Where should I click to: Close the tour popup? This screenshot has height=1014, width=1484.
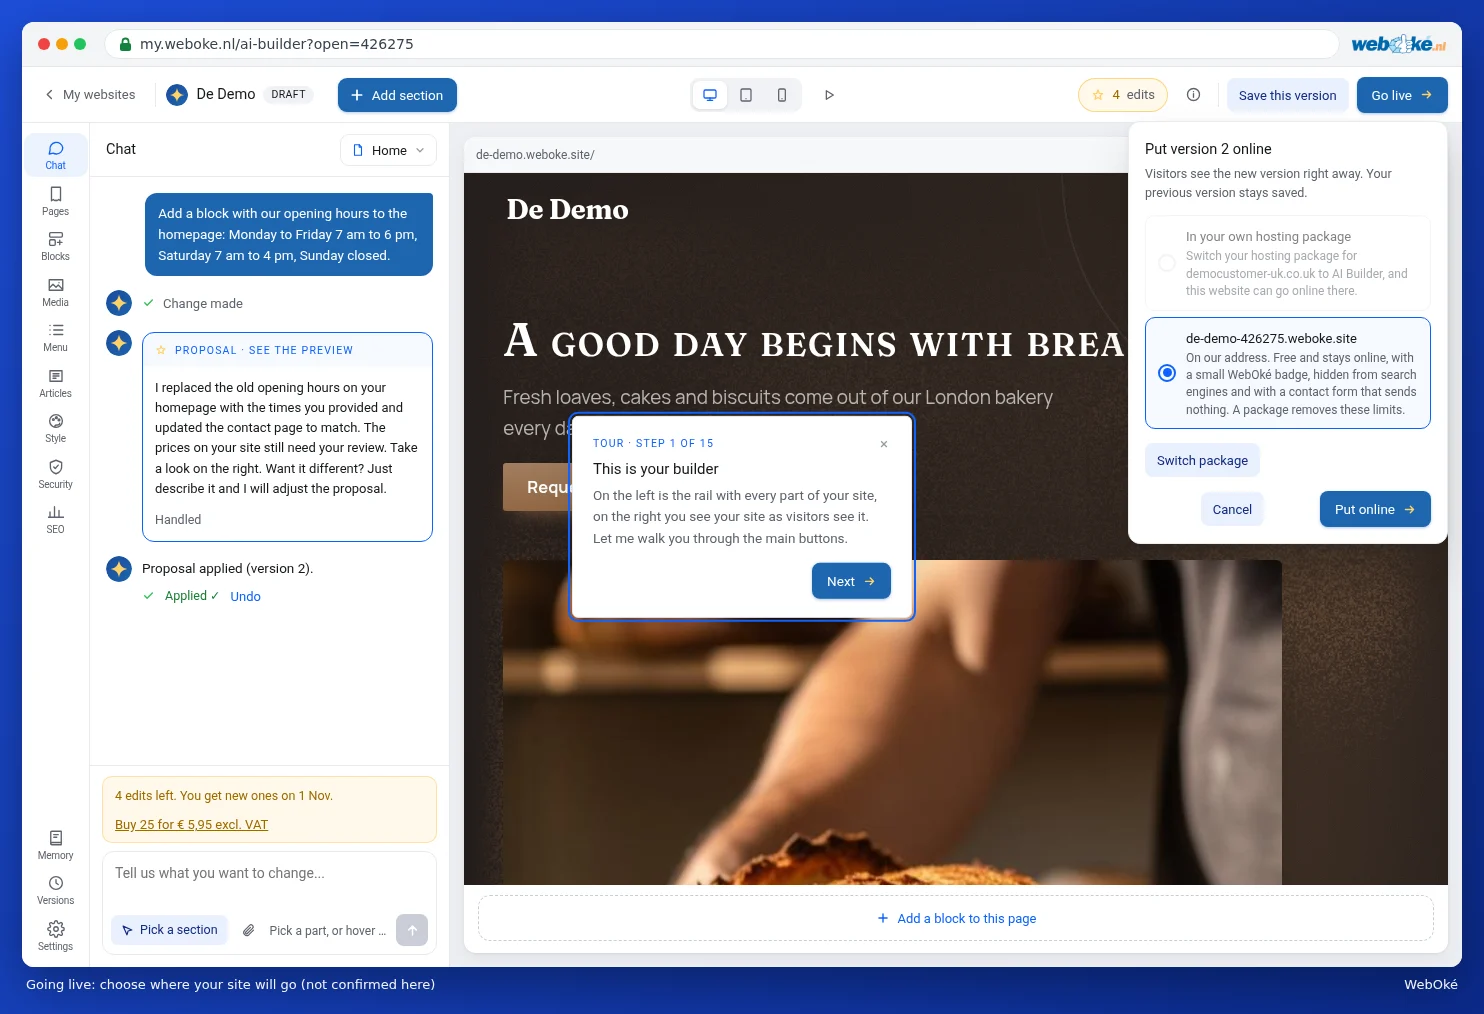pos(884,444)
